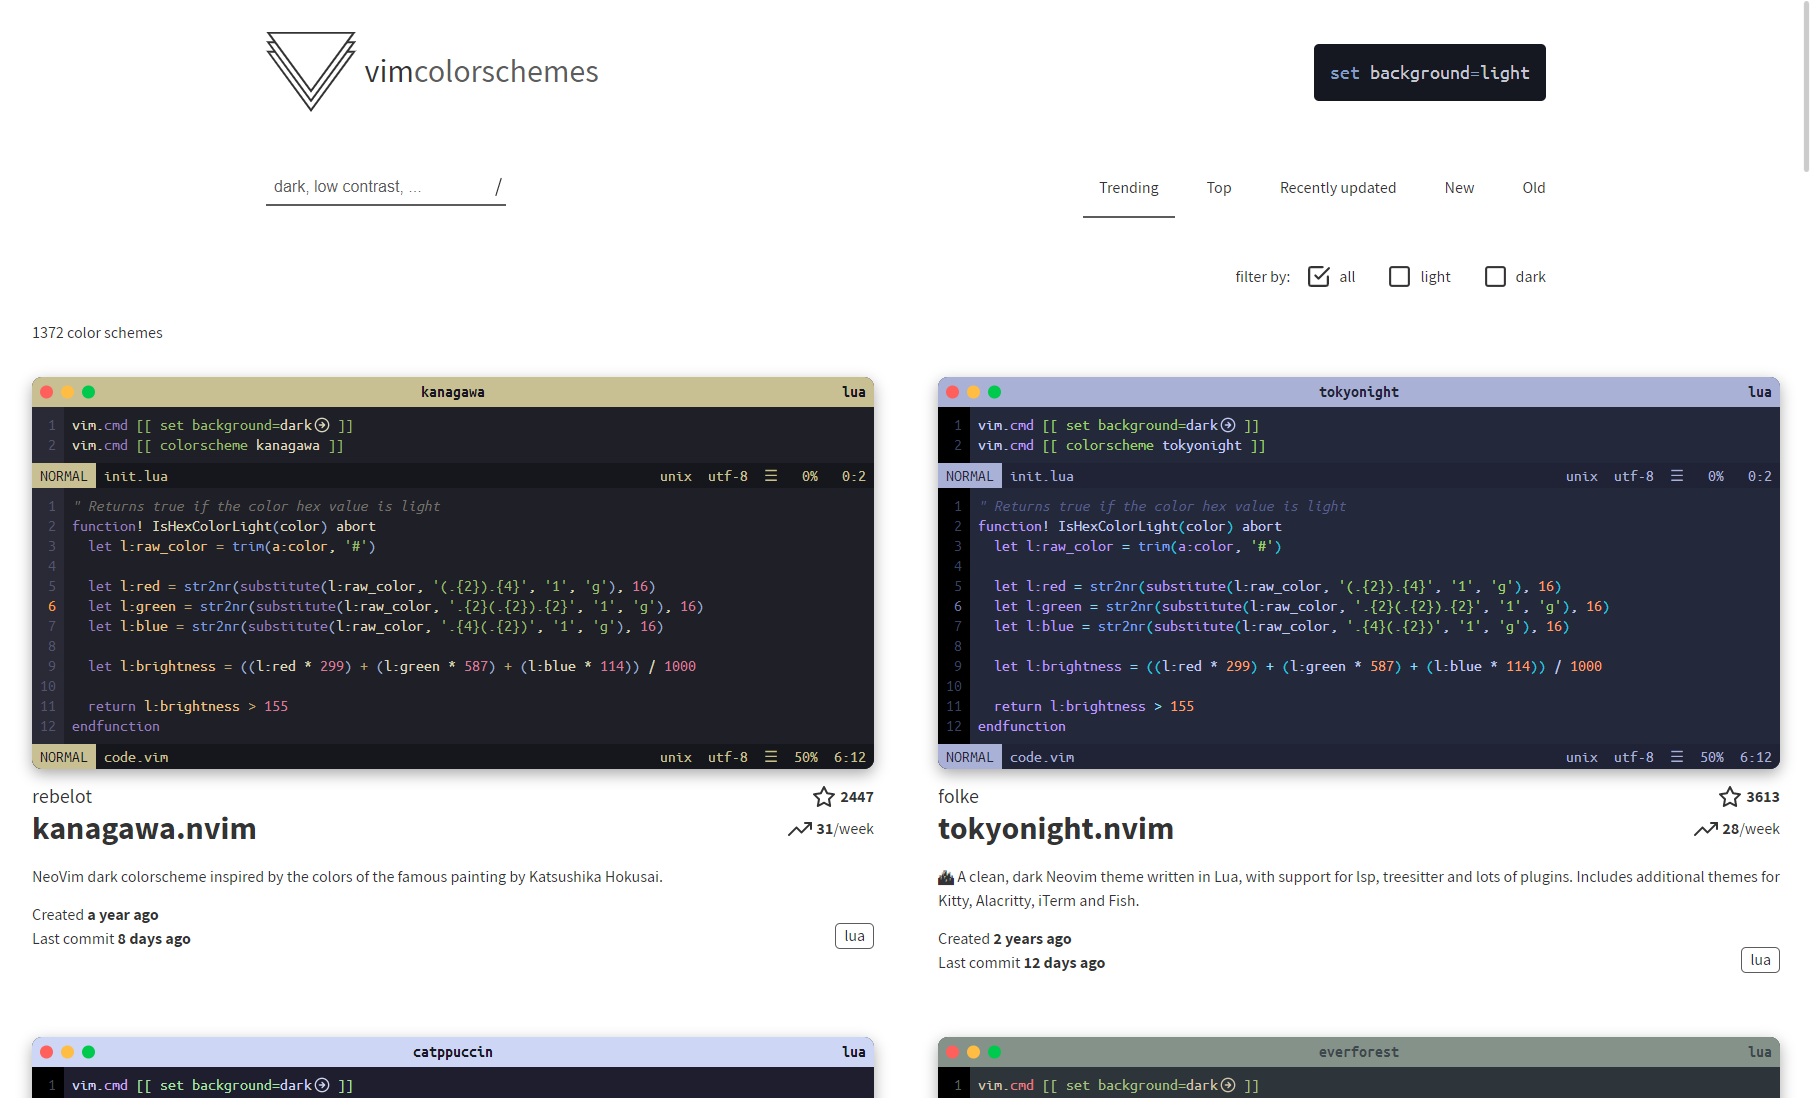Click the city emoji in the tokyonight description
Image resolution: width=1812 pixels, height=1098 pixels.
coord(946,877)
